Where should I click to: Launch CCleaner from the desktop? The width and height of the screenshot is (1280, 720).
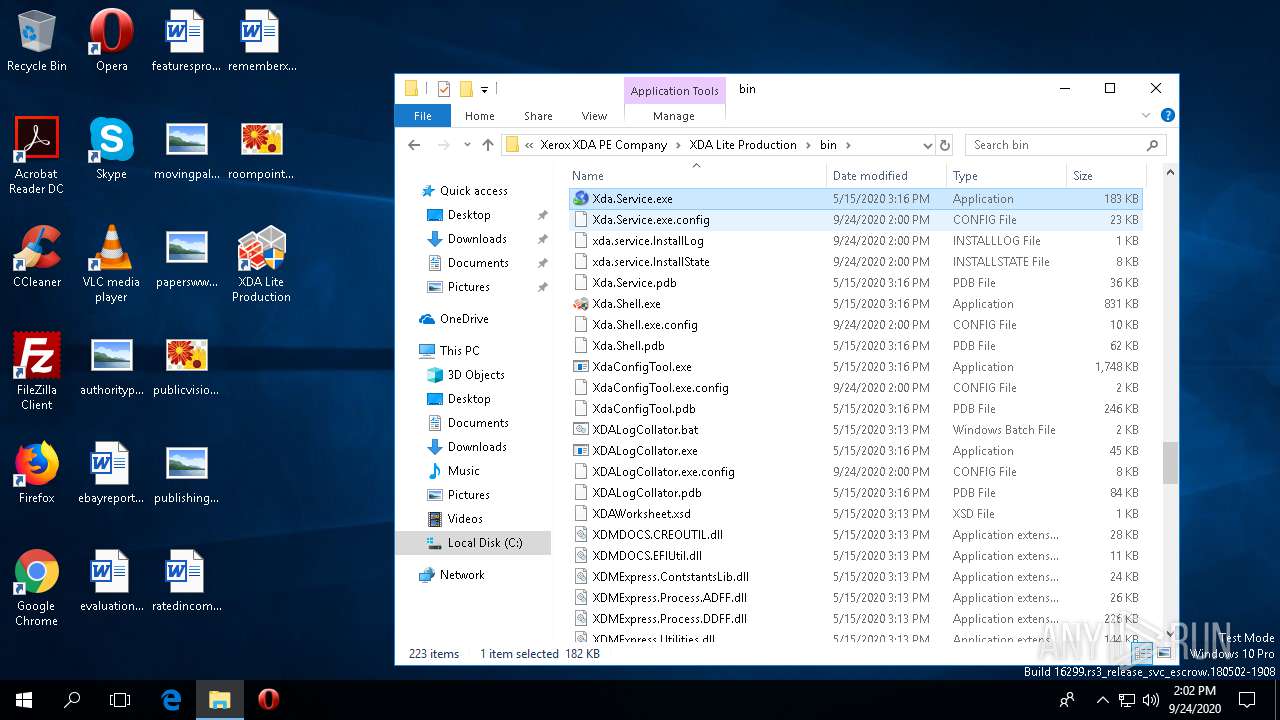pyautogui.click(x=37, y=257)
